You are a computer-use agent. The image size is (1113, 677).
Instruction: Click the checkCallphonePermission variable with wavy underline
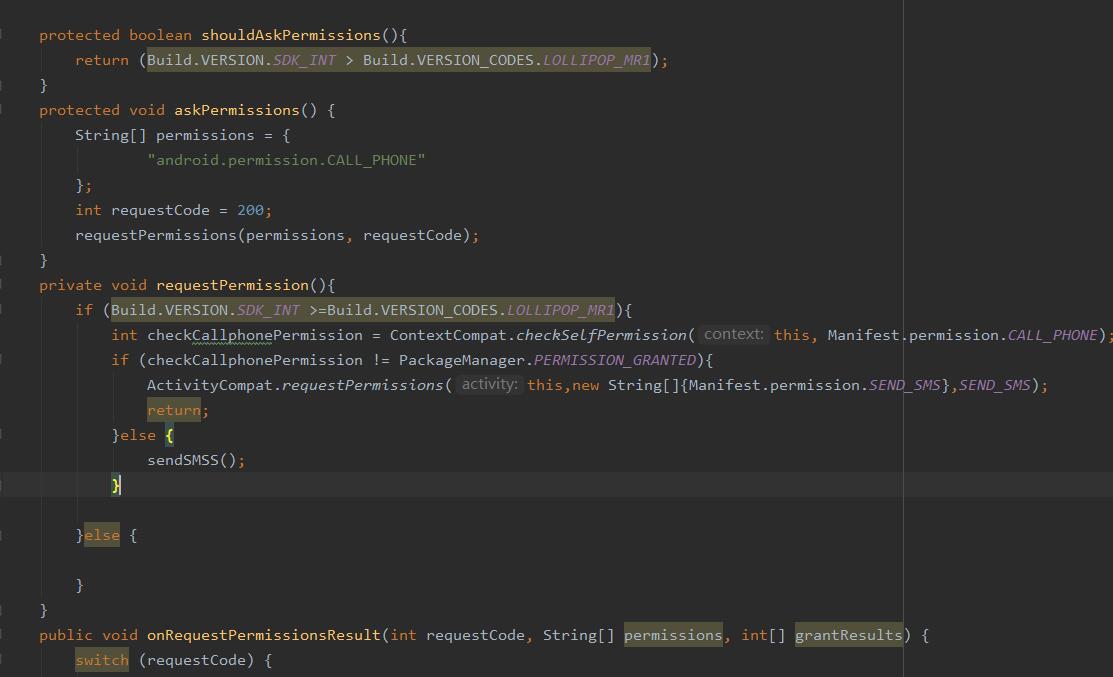255,335
